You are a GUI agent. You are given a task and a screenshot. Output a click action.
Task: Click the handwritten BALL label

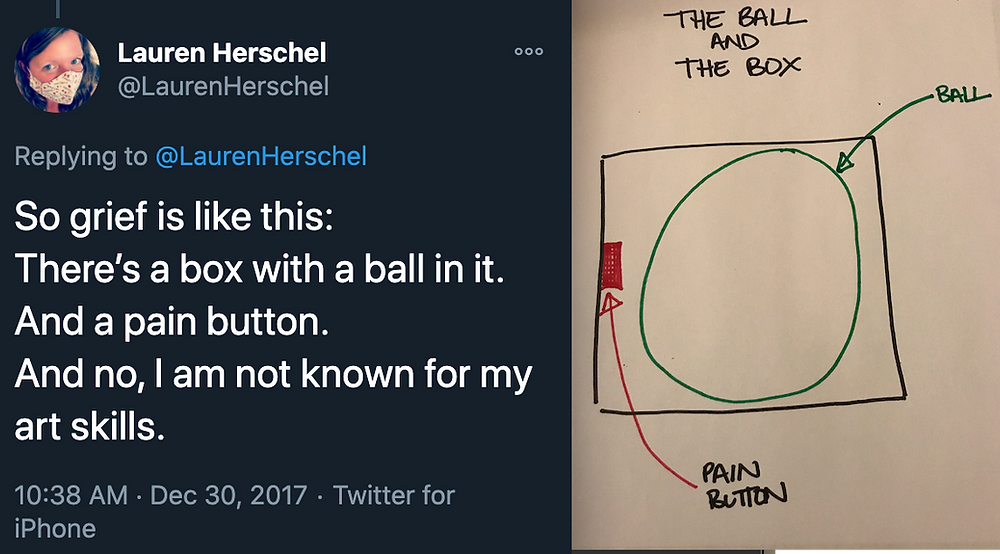point(962,96)
